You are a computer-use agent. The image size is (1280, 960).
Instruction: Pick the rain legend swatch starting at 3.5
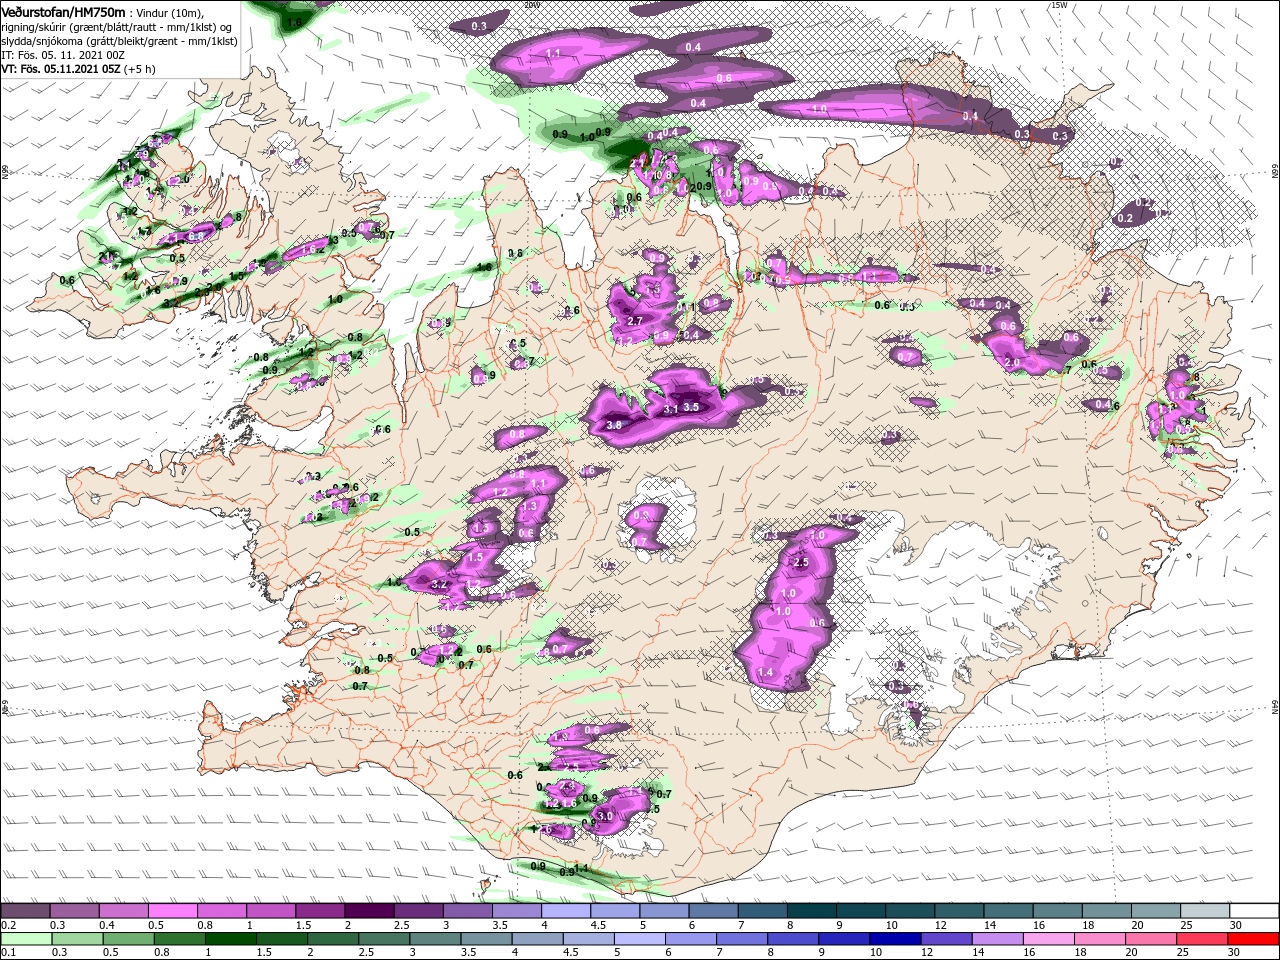click(x=486, y=939)
